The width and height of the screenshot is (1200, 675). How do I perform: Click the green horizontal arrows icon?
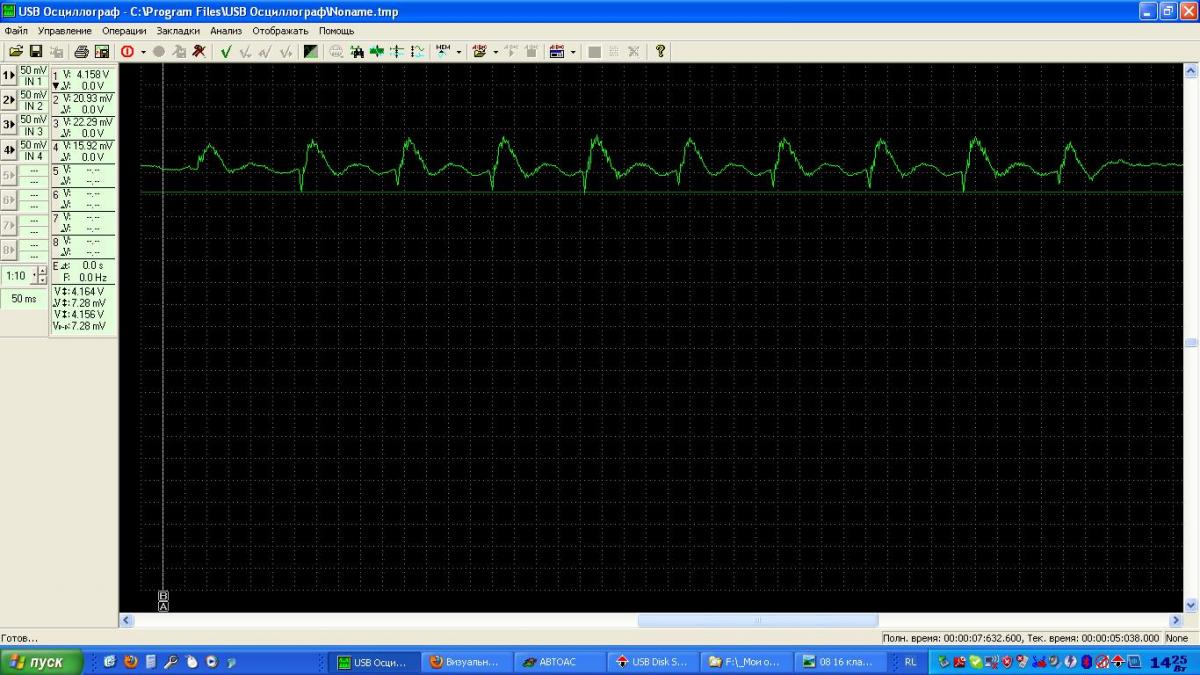[377, 51]
